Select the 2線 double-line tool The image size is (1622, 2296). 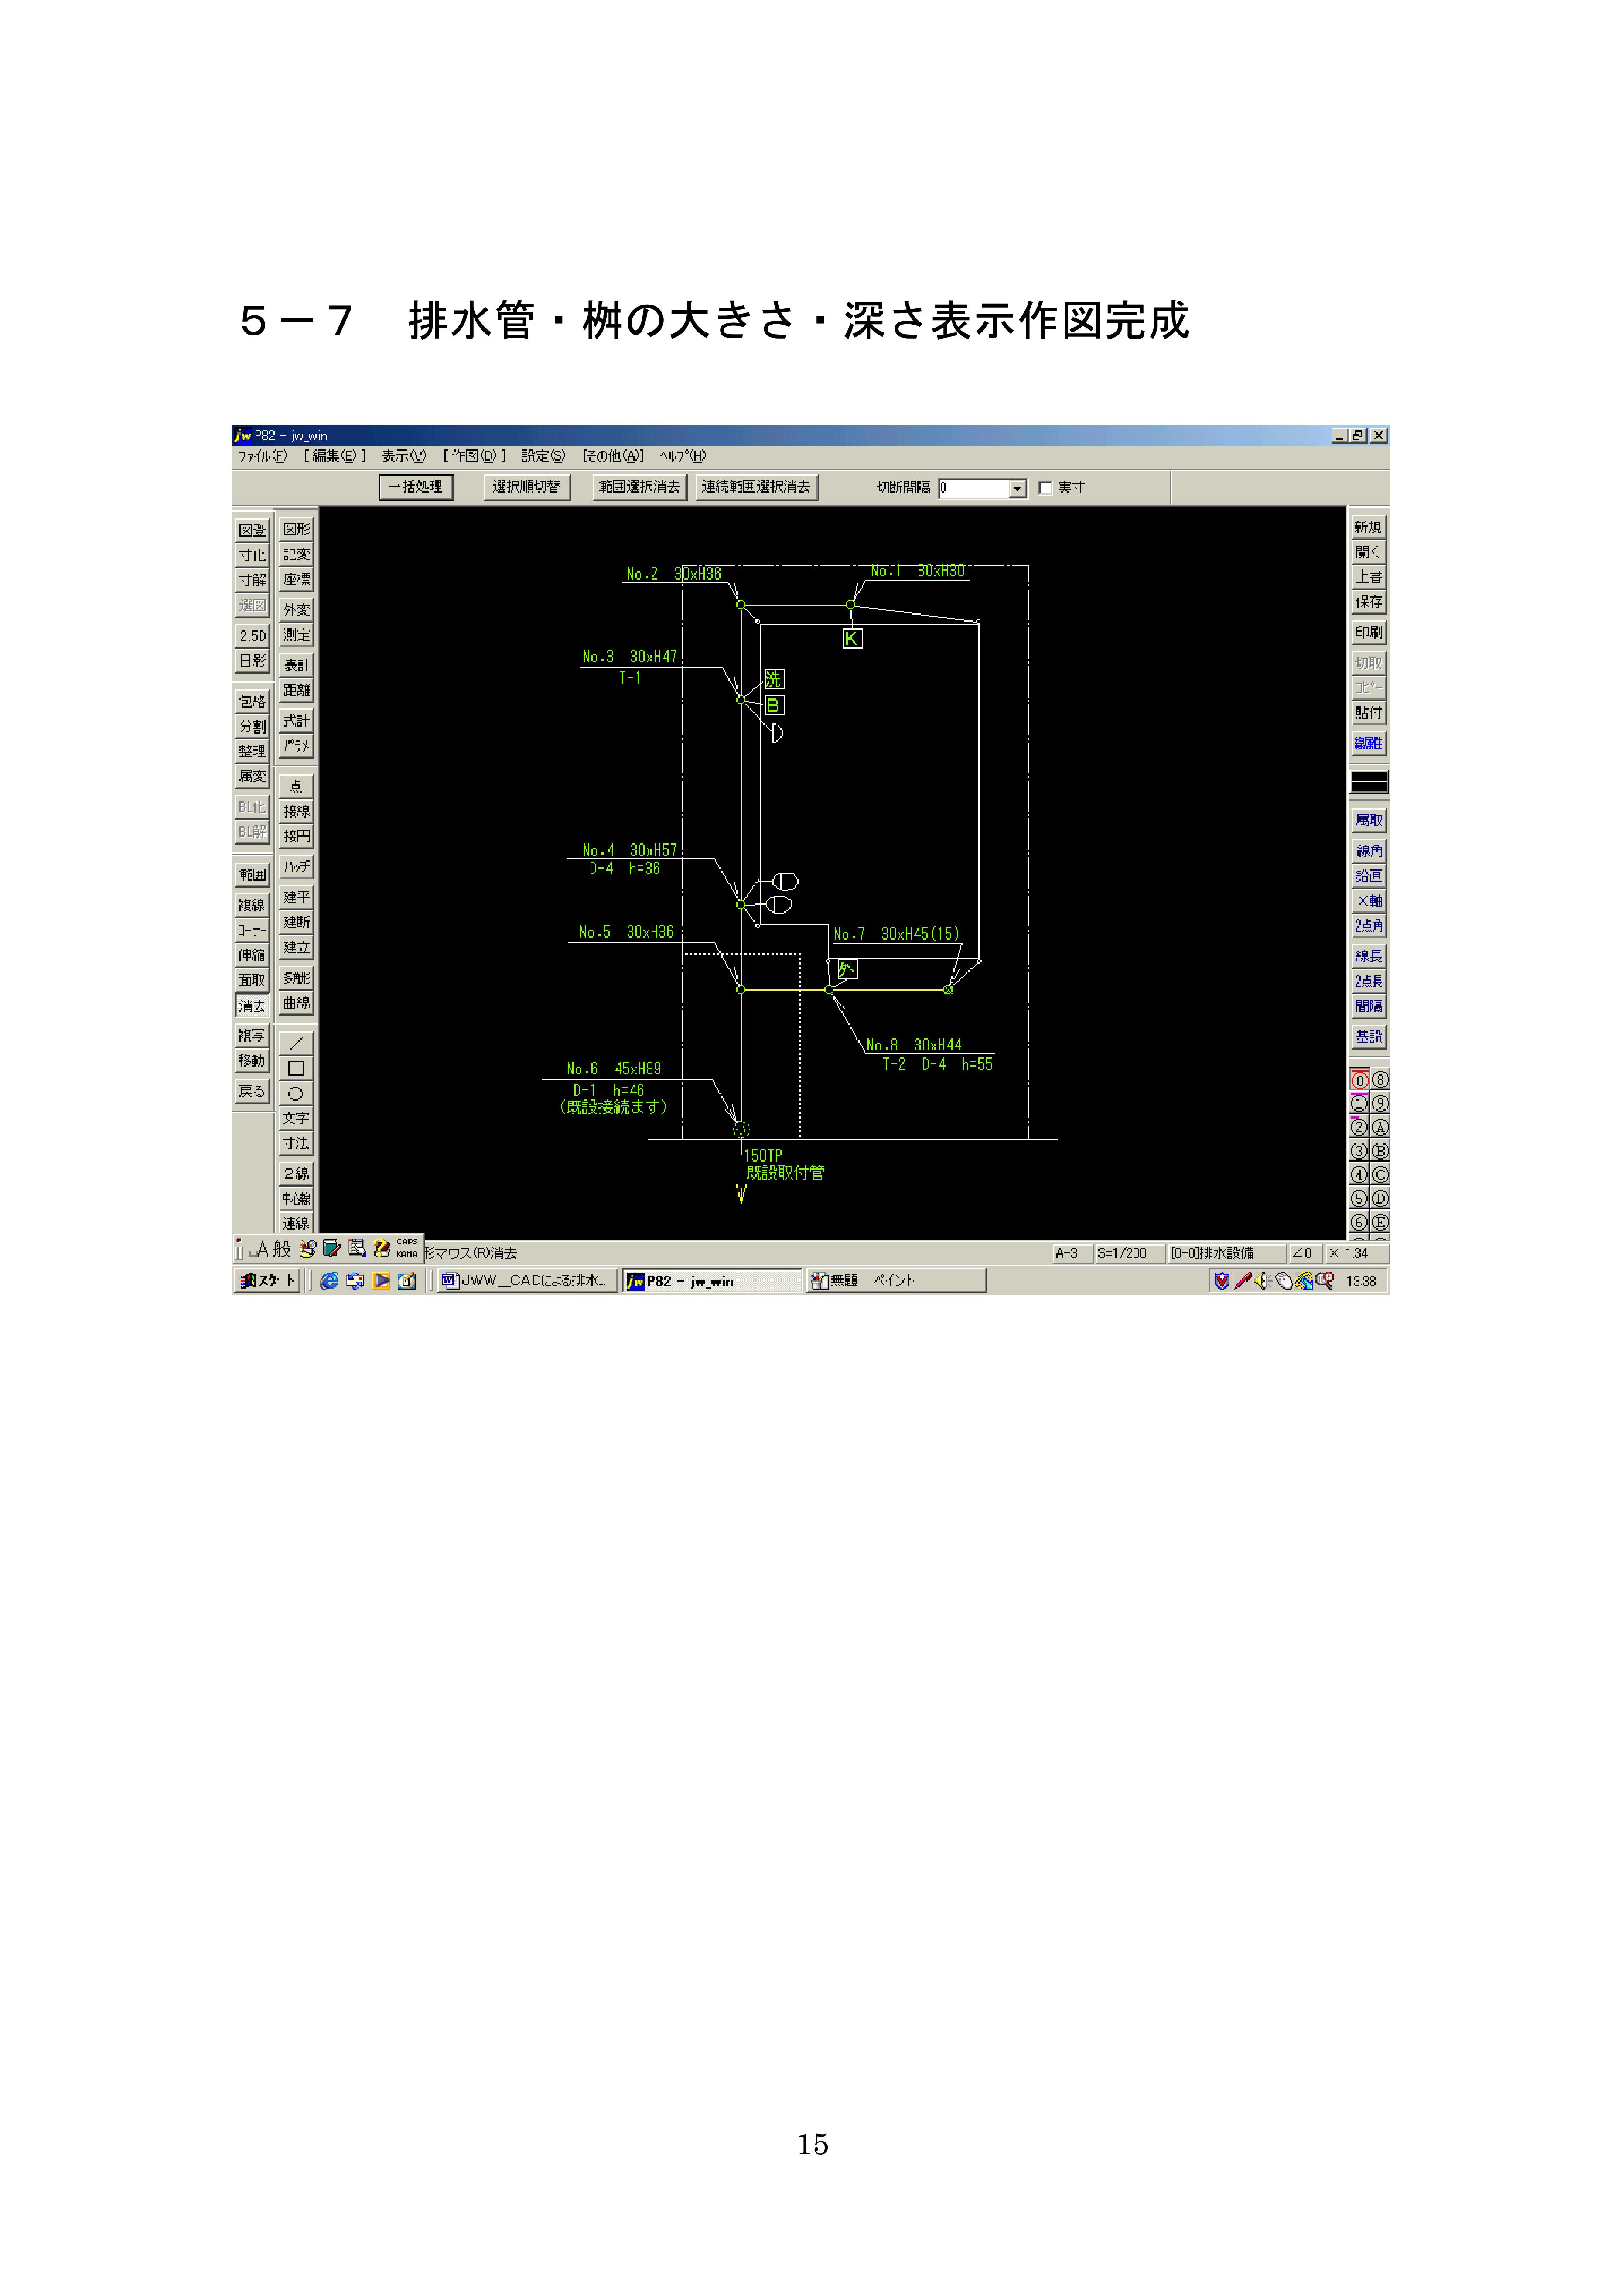point(296,1173)
